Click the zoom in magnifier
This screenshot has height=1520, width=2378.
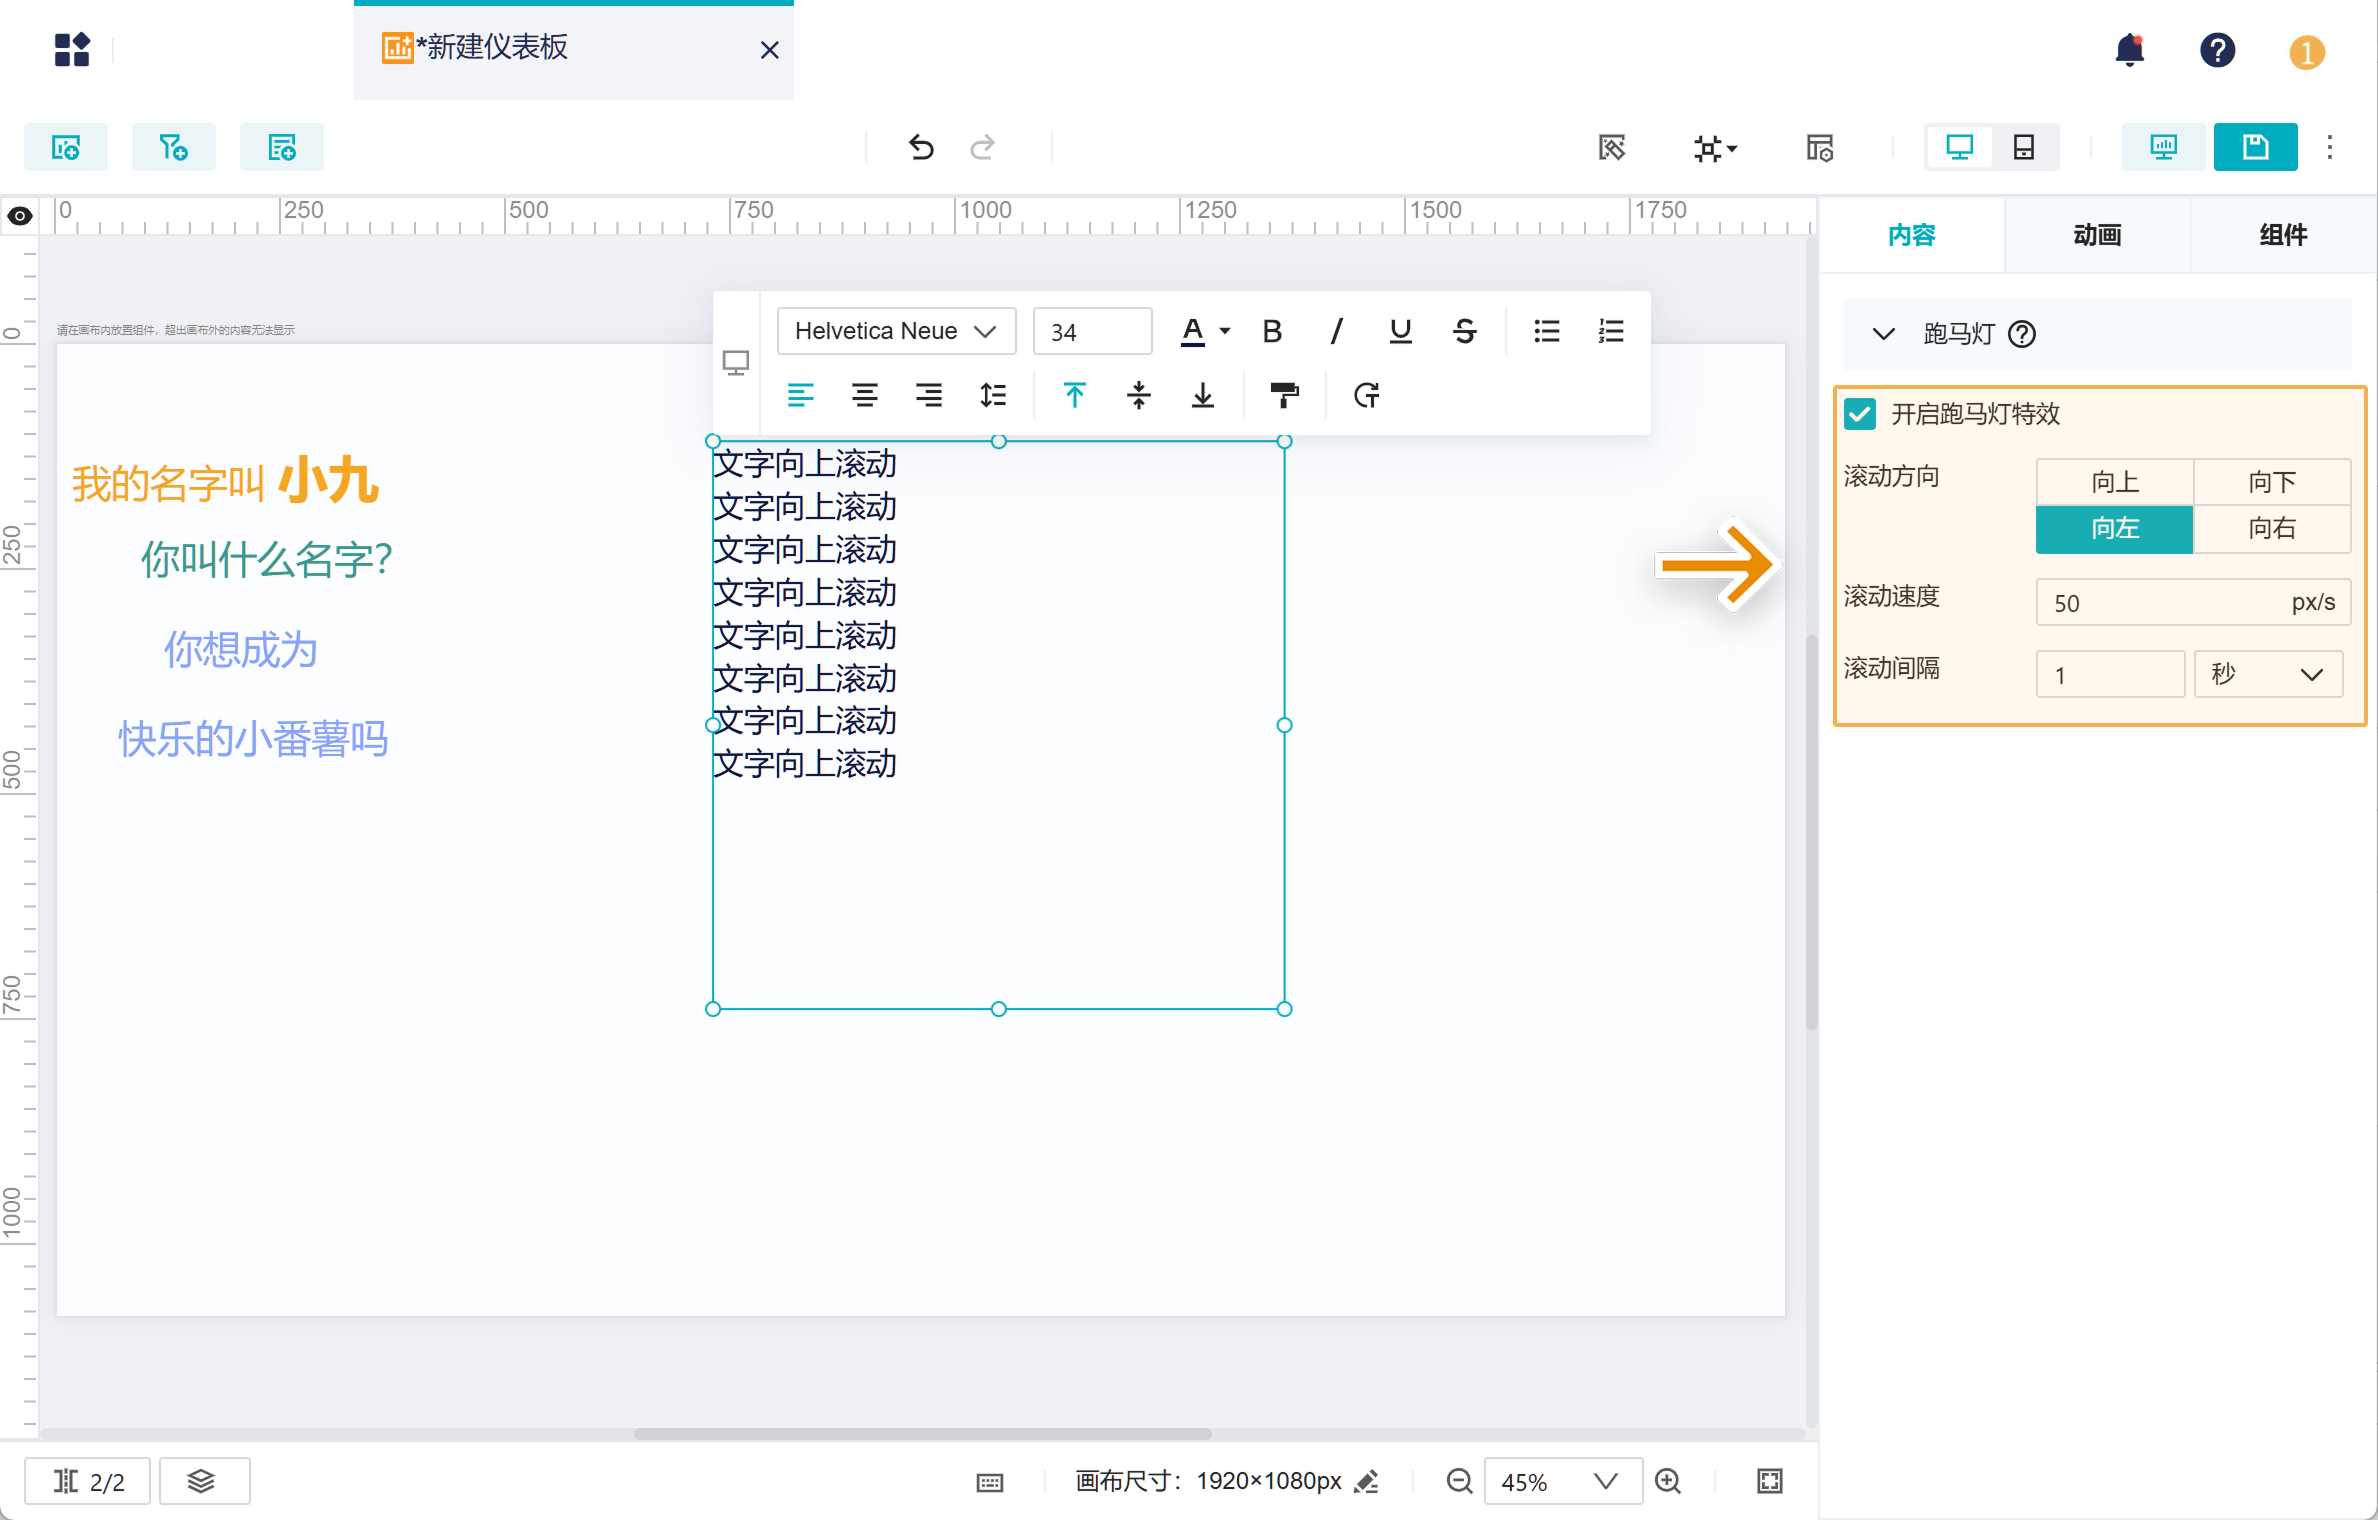1668,1481
